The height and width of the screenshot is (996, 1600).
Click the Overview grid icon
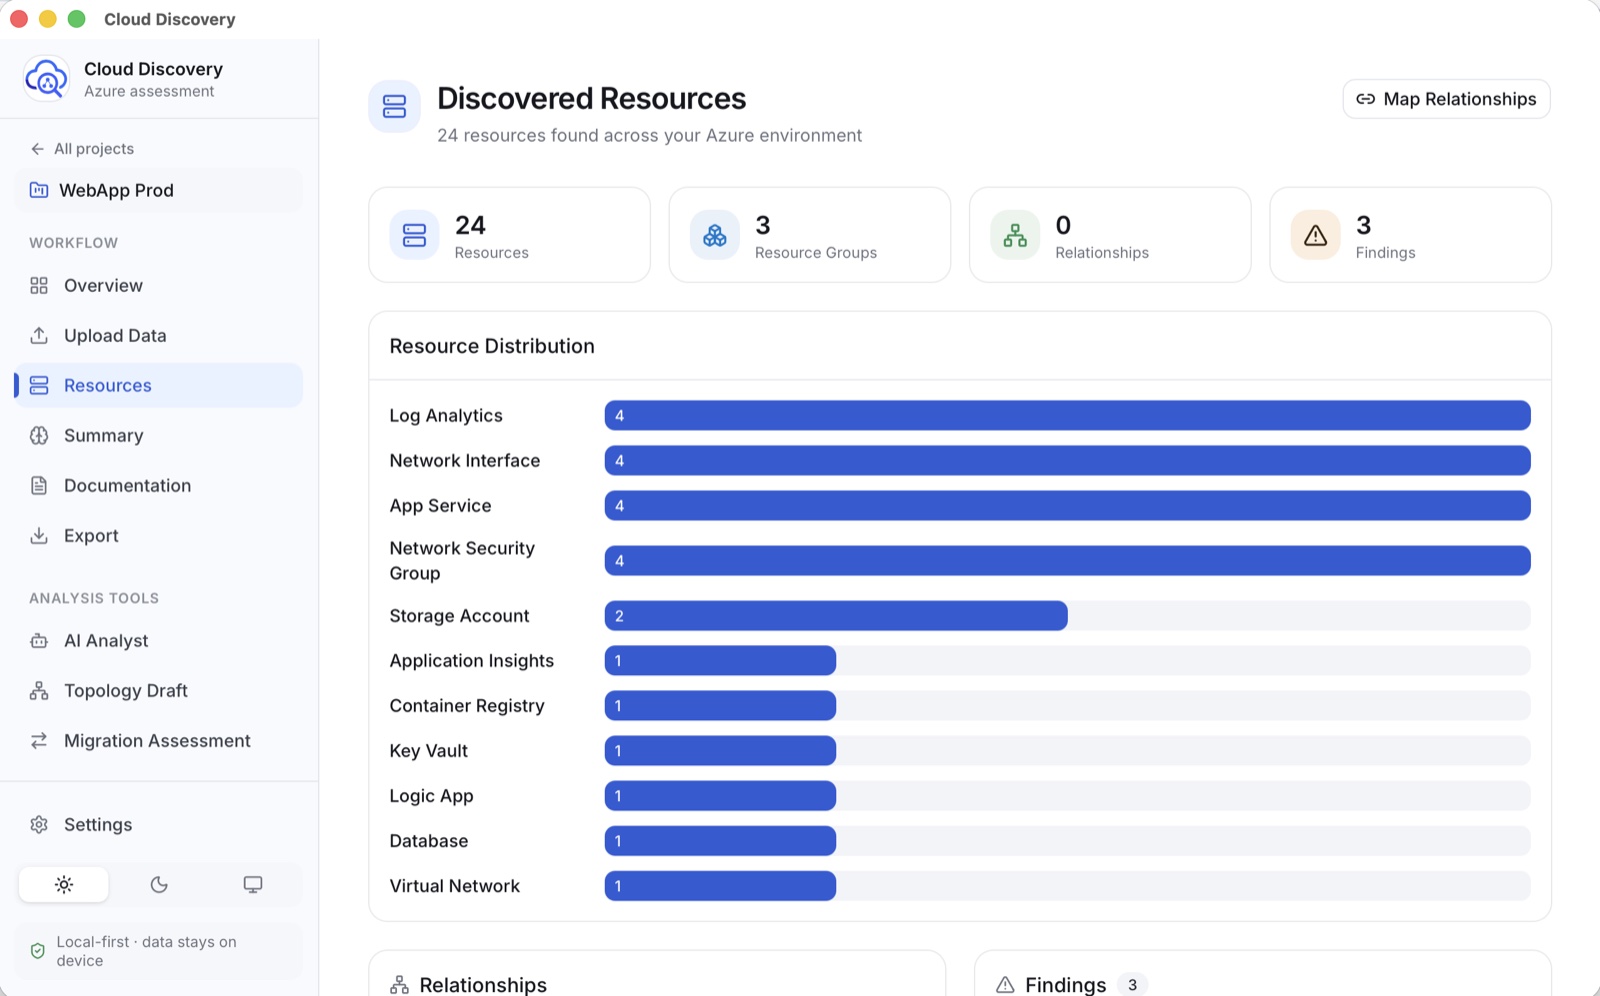(39, 286)
